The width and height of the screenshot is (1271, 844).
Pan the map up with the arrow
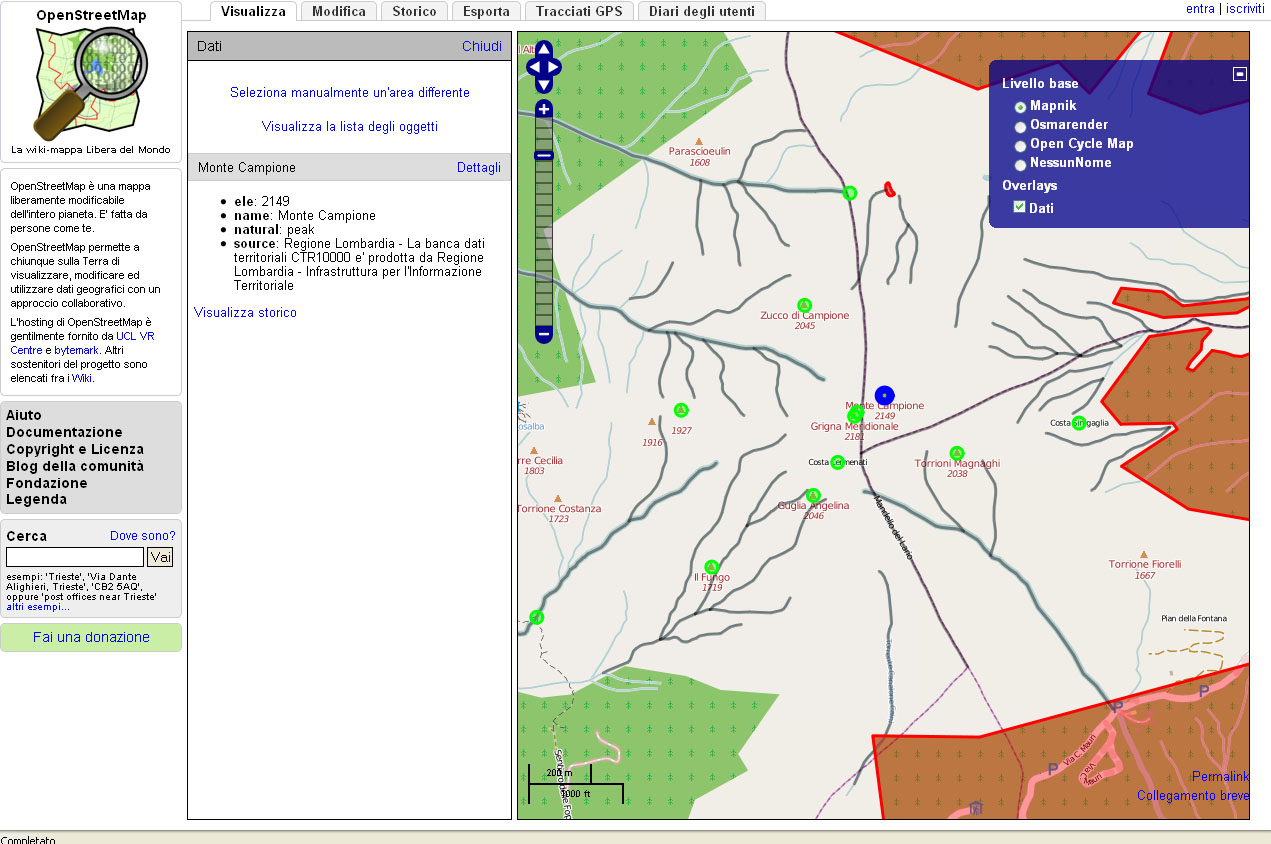click(x=544, y=49)
